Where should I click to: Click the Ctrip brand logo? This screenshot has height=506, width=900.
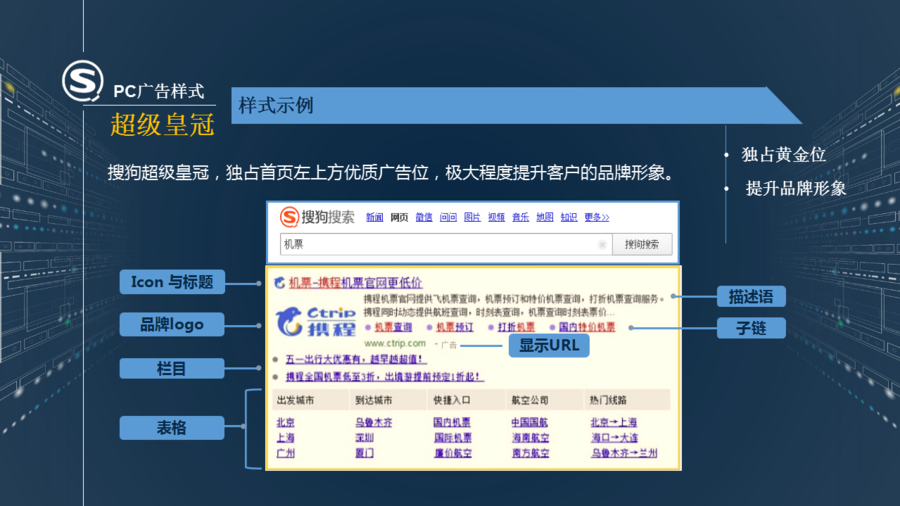tap(316, 321)
